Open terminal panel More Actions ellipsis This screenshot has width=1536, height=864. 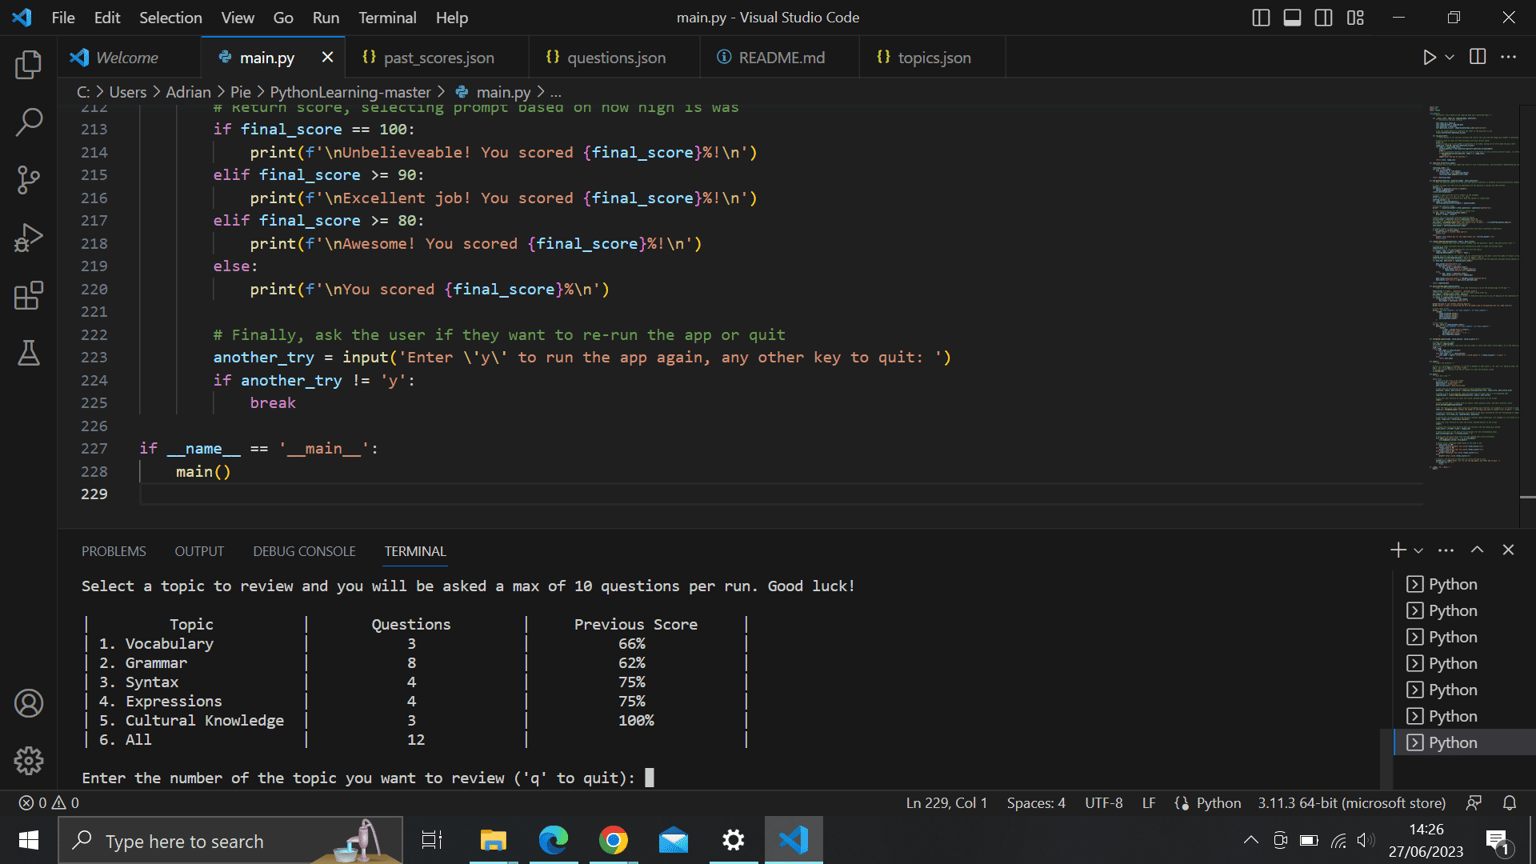(x=1446, y=550)
